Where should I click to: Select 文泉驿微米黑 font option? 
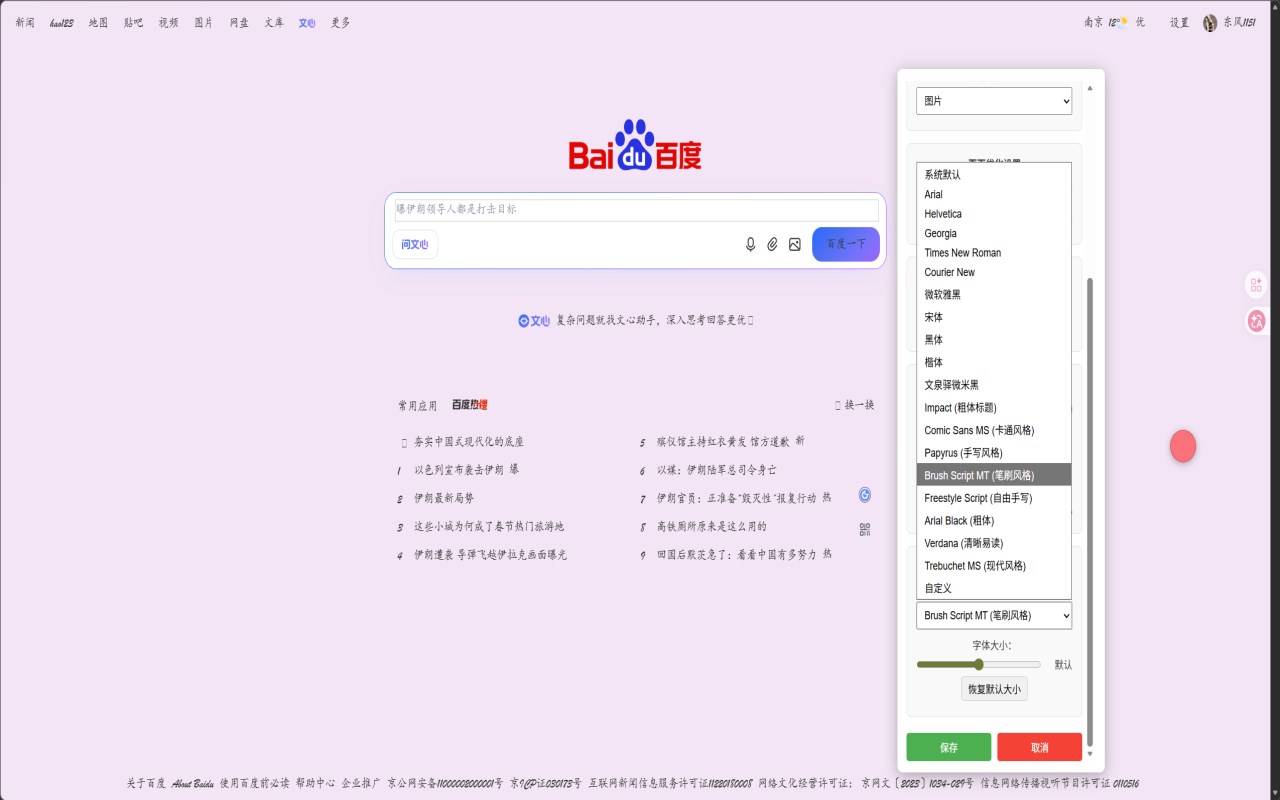[994, 385]
